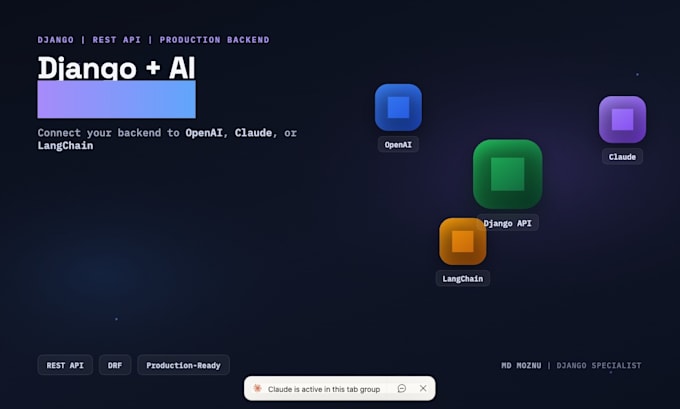
Task: Click the Production-Ready tag
Action: 183,365
